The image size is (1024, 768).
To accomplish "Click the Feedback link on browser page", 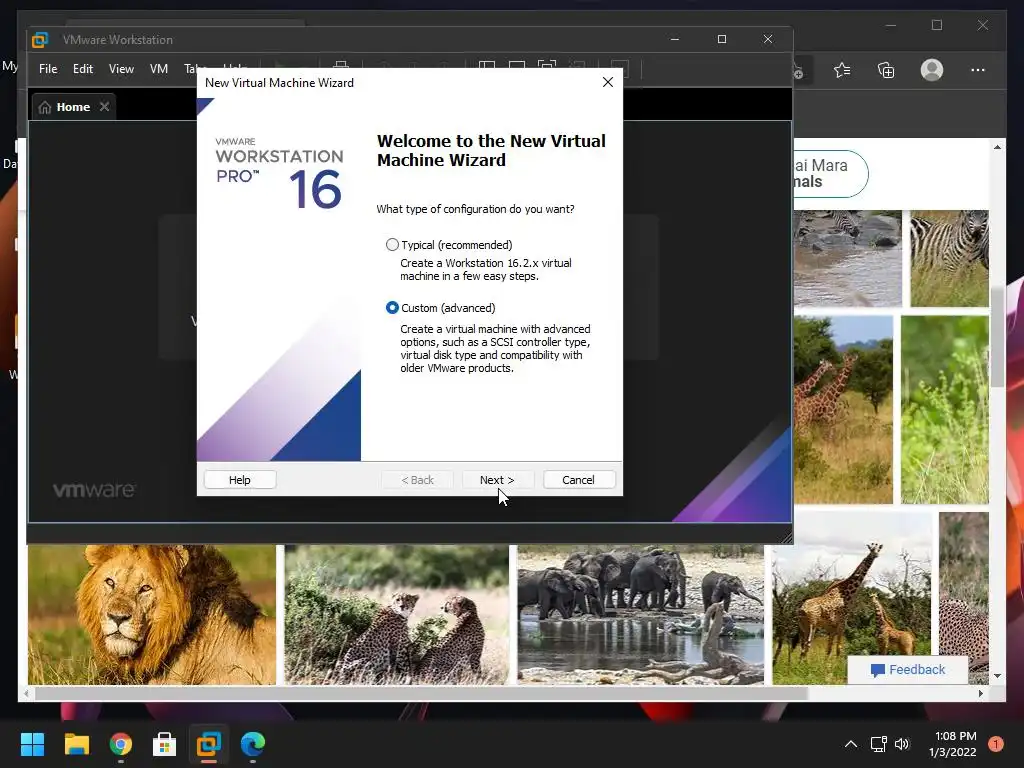I will click(908, 669).
